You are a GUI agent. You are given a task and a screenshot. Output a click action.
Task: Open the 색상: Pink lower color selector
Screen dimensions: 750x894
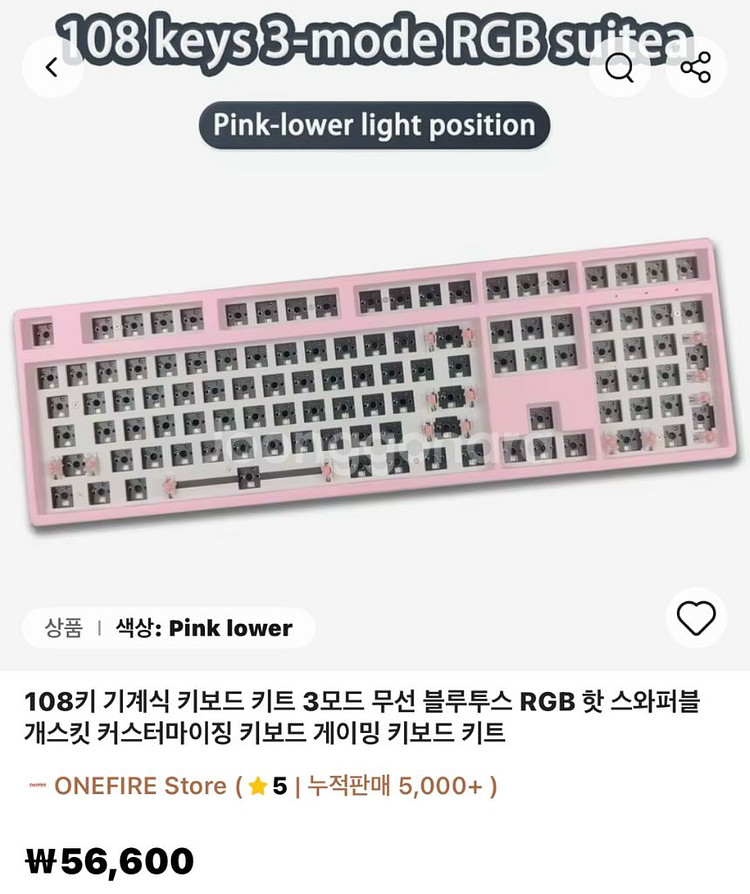point(205,628)
